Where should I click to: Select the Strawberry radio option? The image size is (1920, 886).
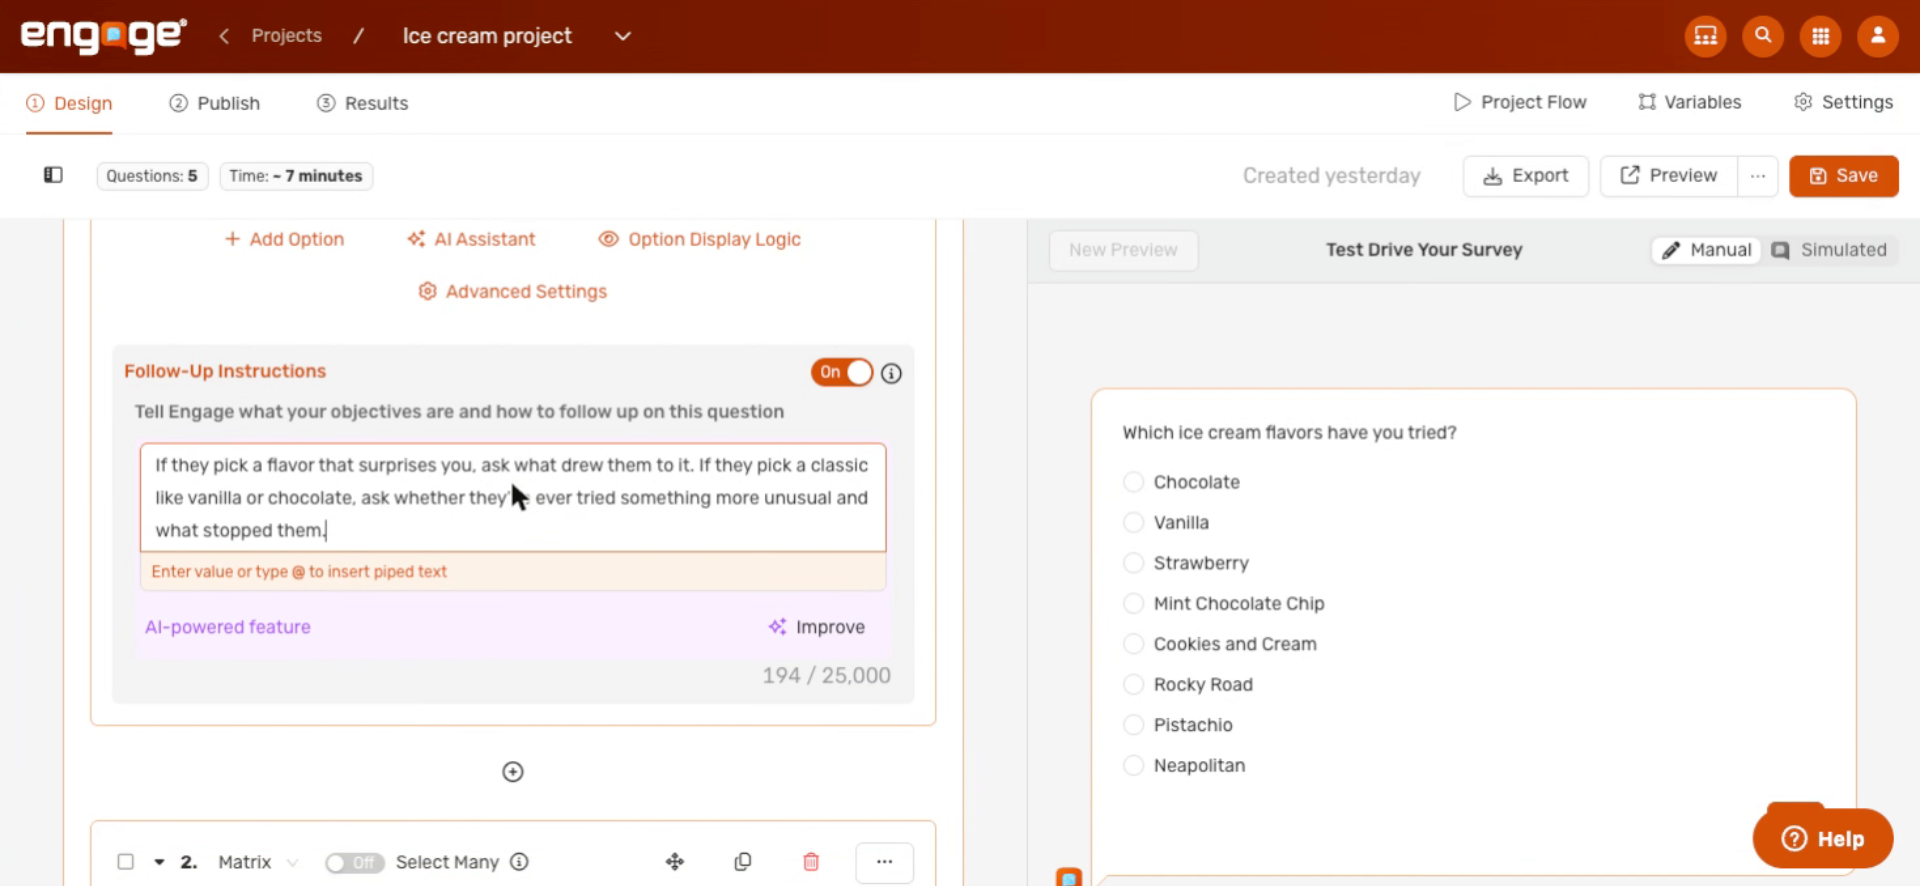tap(1133, 563)
